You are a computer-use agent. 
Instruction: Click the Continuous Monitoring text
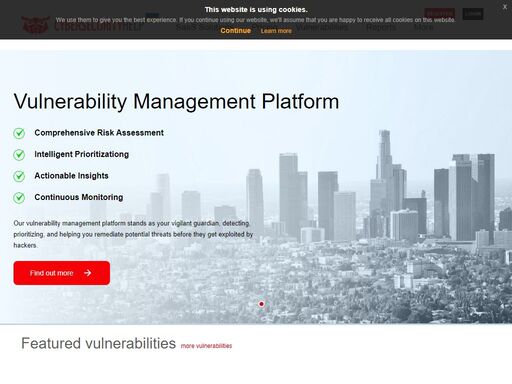click(x=79, y=197)
